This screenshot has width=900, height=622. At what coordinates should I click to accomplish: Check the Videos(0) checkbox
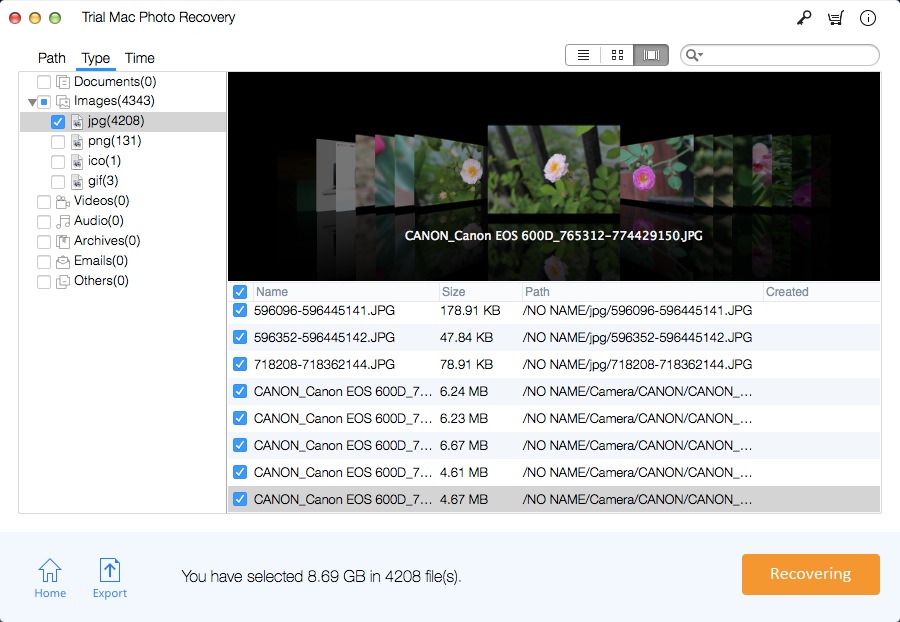tap(44, 201)
